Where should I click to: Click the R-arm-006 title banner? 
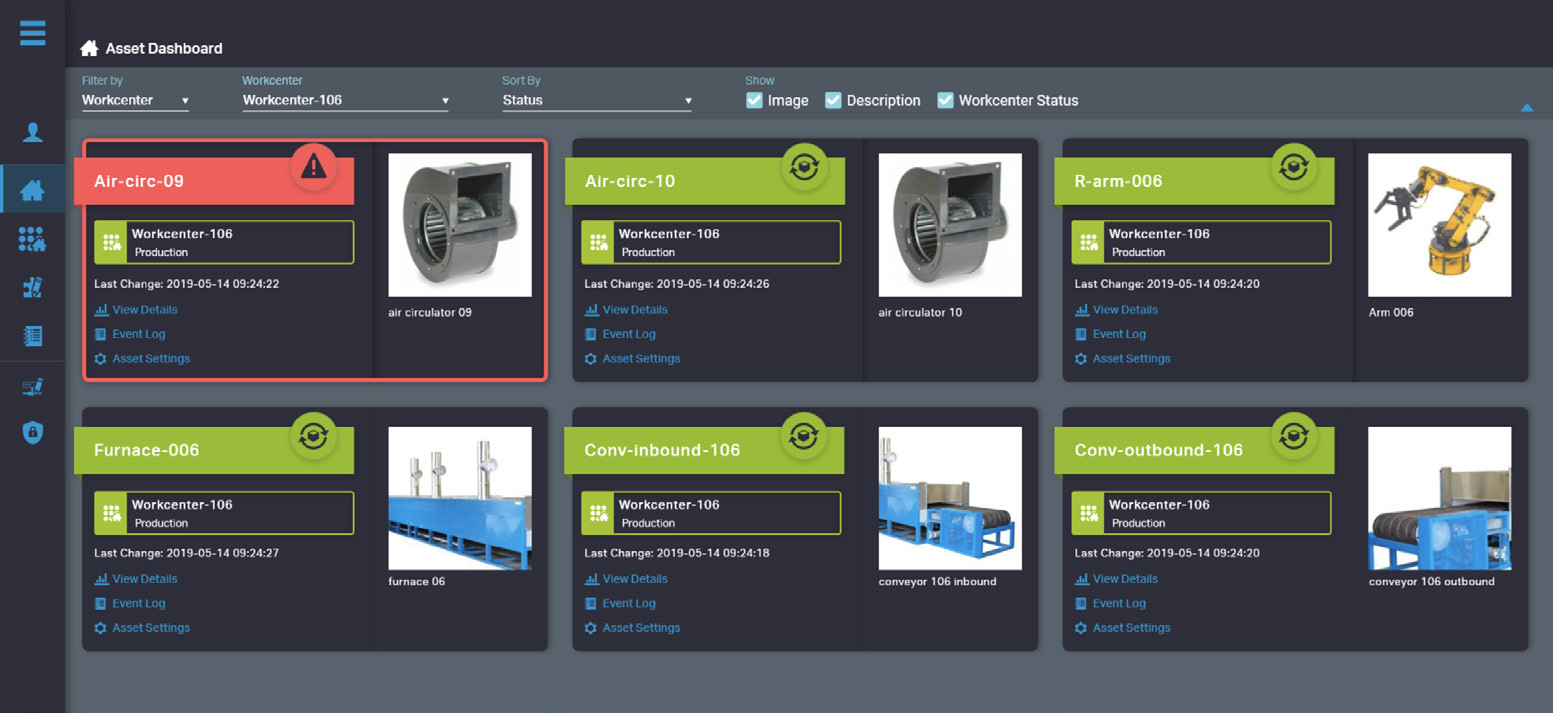click(x=1194, y=181)
